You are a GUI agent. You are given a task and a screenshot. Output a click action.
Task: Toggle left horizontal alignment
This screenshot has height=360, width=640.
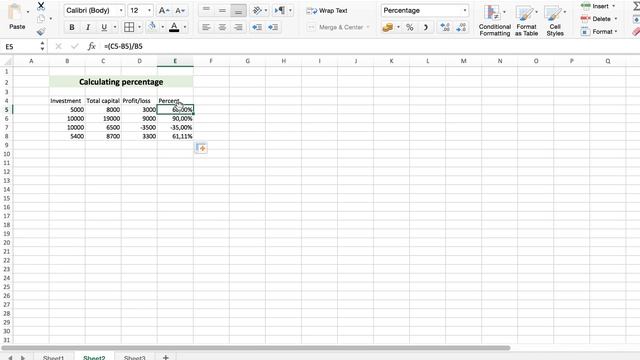(206, 27)
